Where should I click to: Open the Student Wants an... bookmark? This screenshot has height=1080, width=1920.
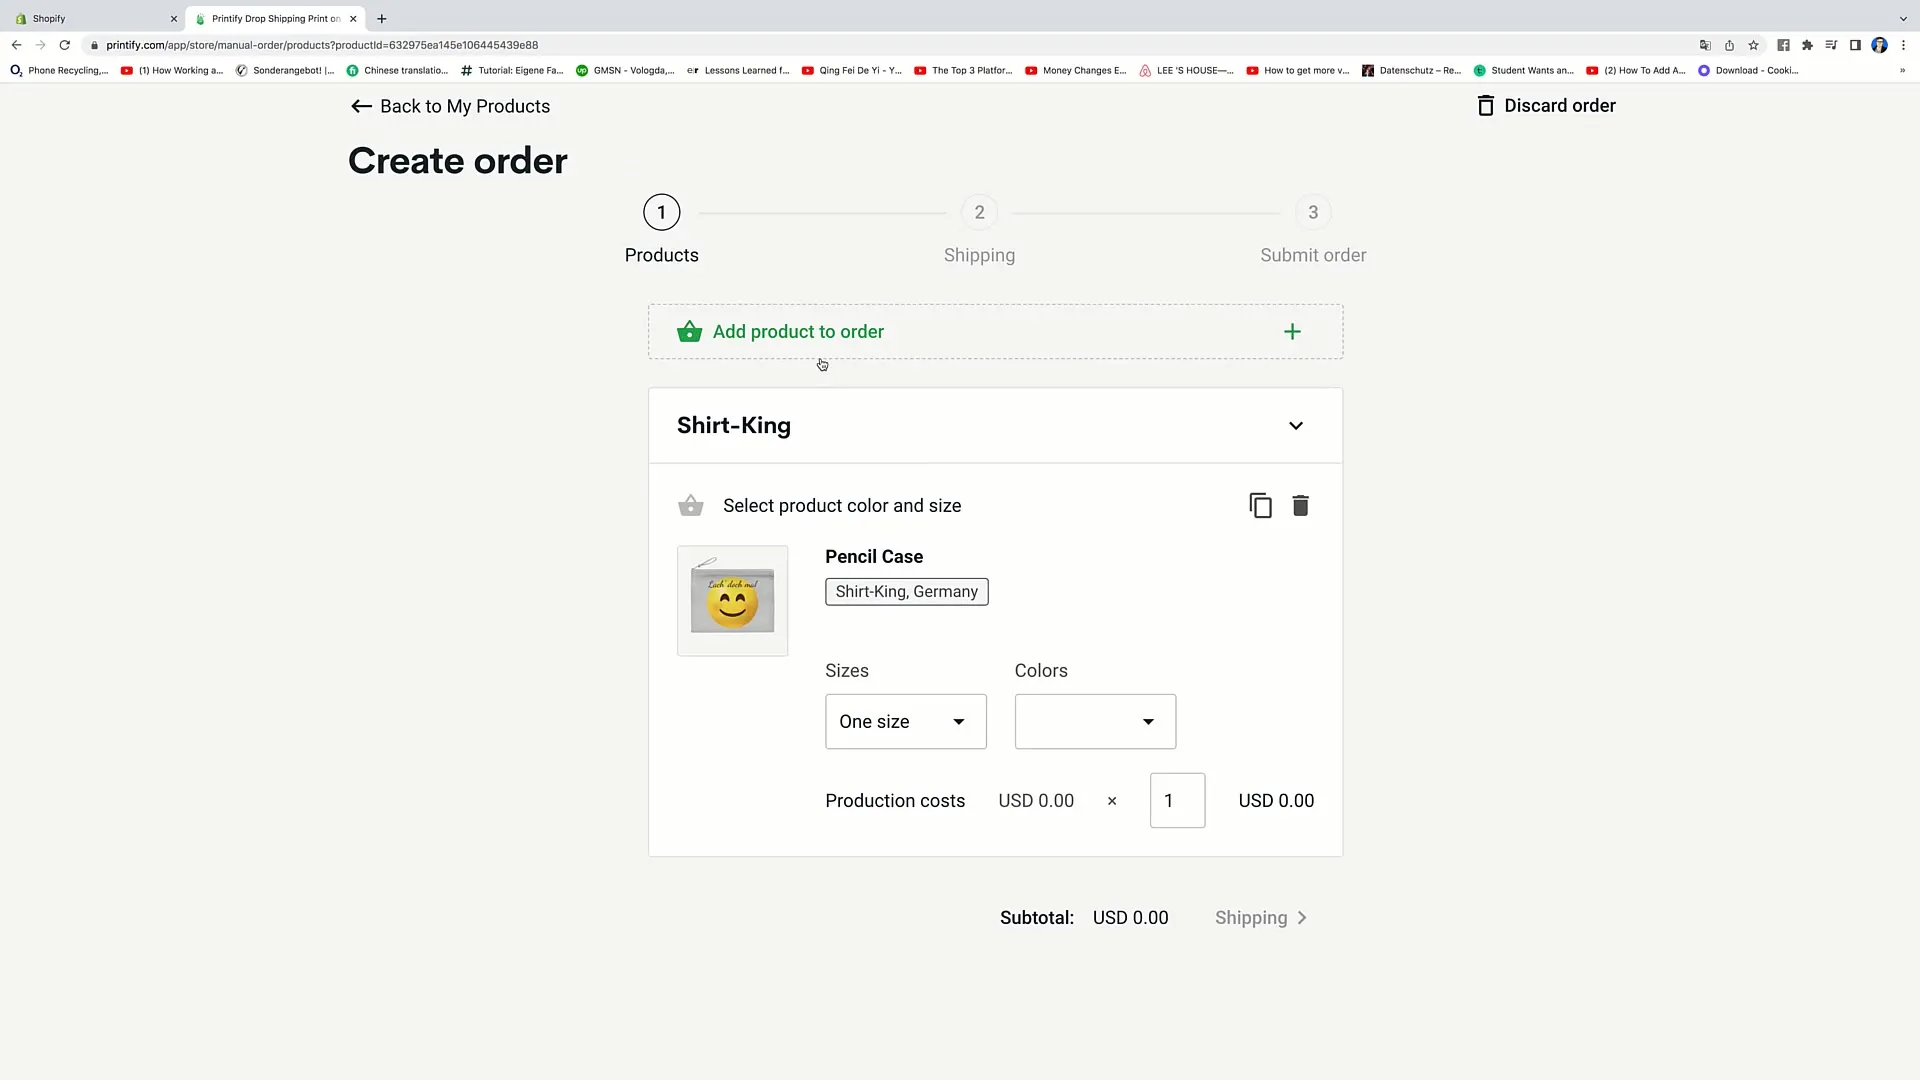coord(1523,71)
